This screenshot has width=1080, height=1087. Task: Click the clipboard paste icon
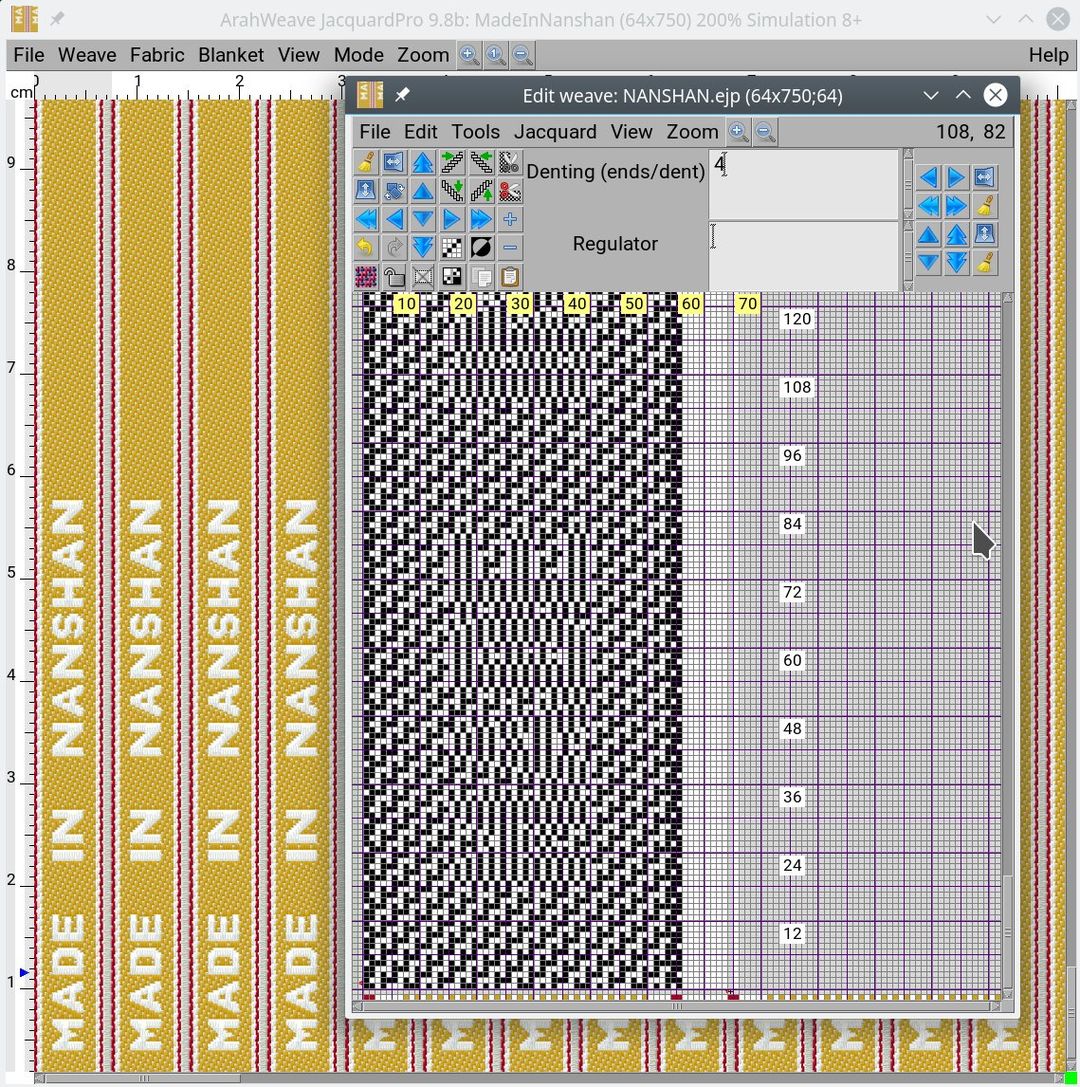(x=509, y=277)
